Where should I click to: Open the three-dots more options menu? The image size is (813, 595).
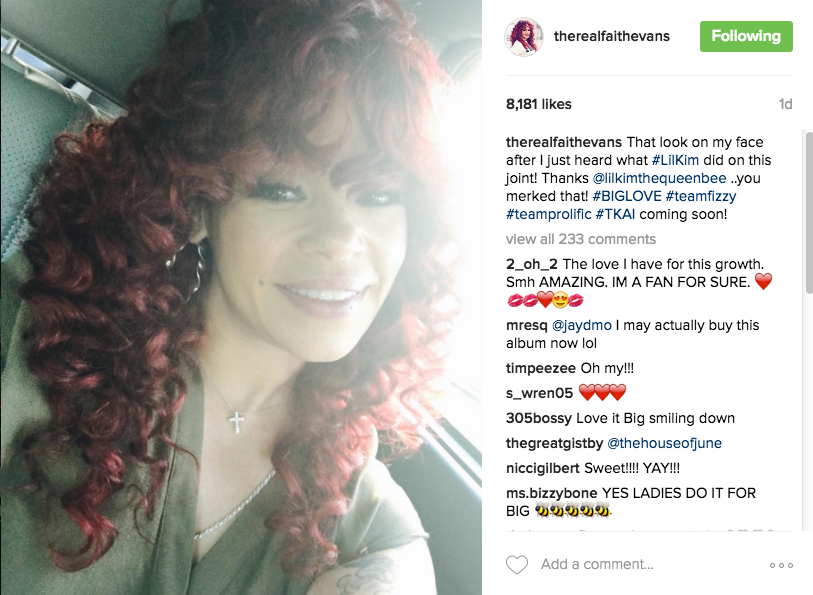click(781, 565)
